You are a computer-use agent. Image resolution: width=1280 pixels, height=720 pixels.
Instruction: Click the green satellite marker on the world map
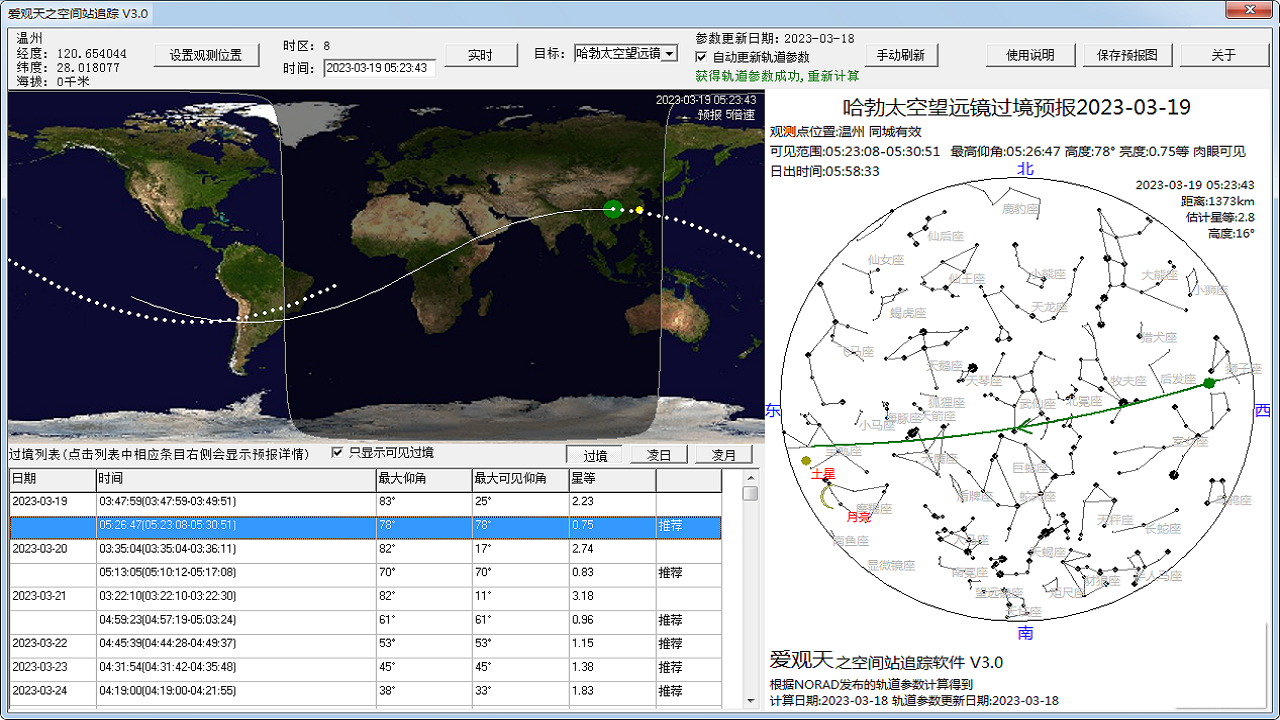(612, 210)
